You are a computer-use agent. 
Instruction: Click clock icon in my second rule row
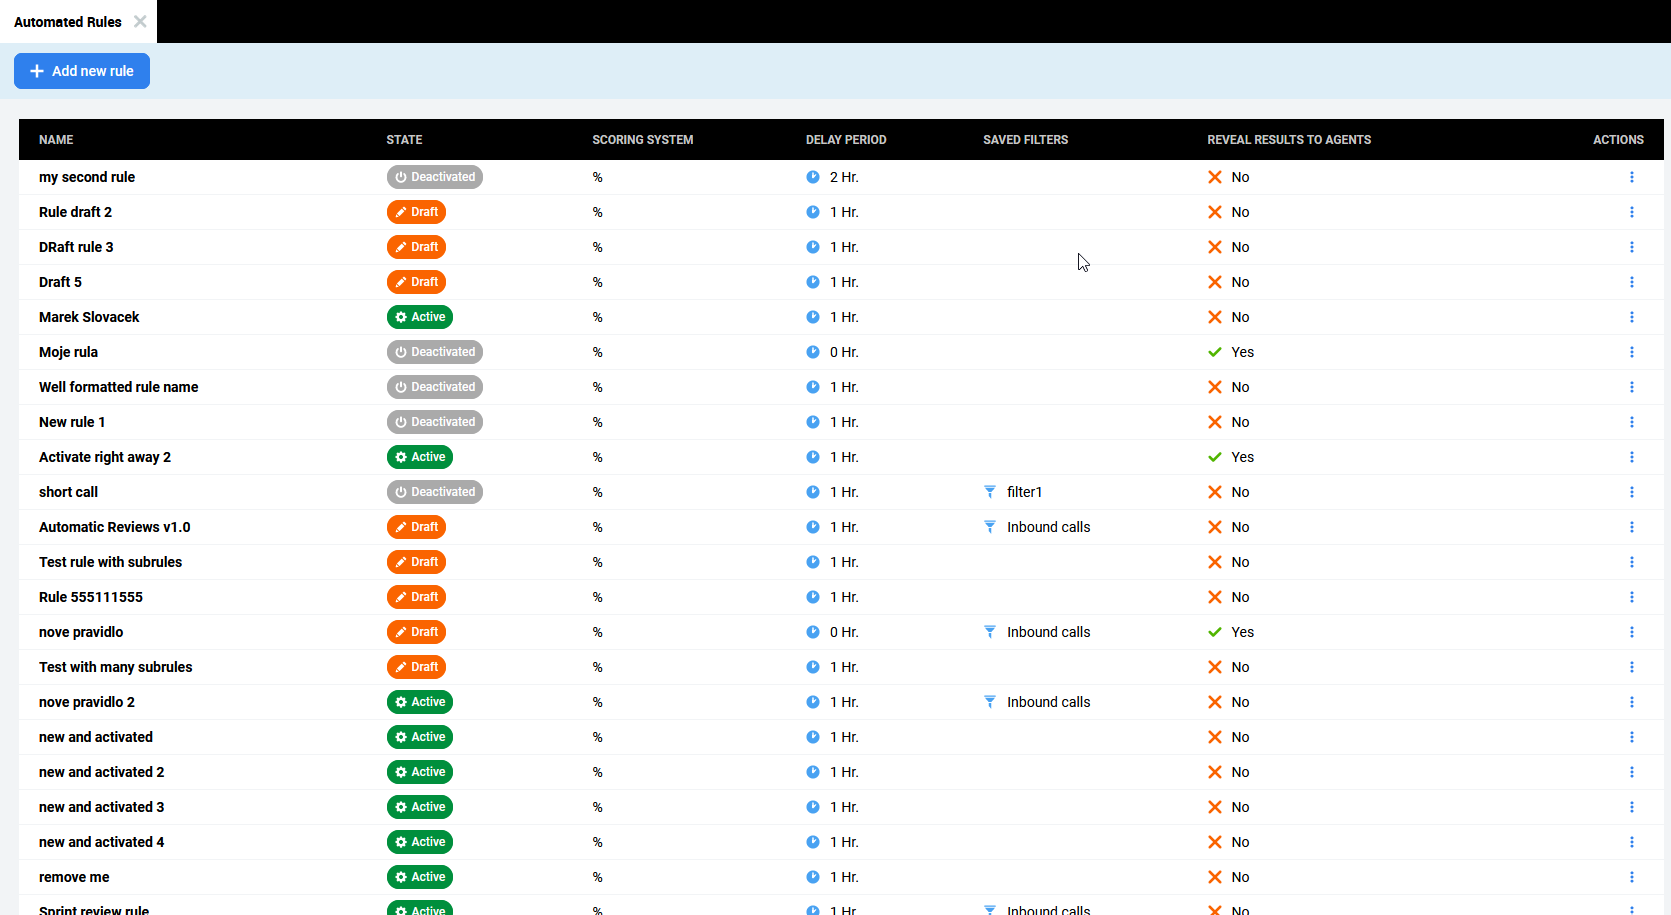[813, 177]
